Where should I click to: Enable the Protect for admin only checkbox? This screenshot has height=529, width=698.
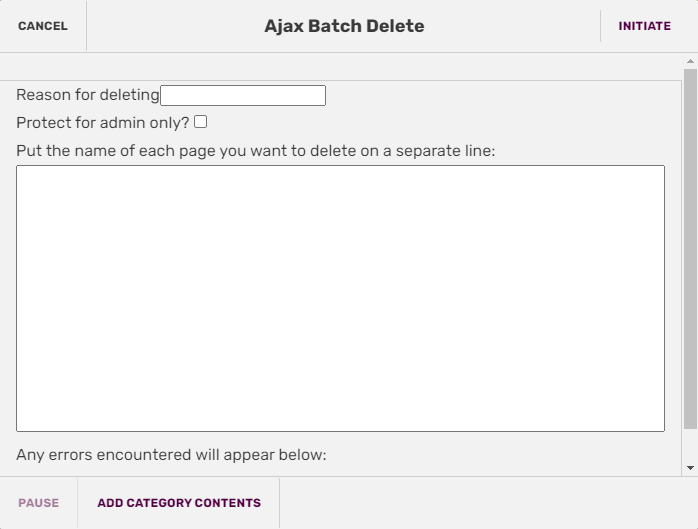(x=201, y=122)
